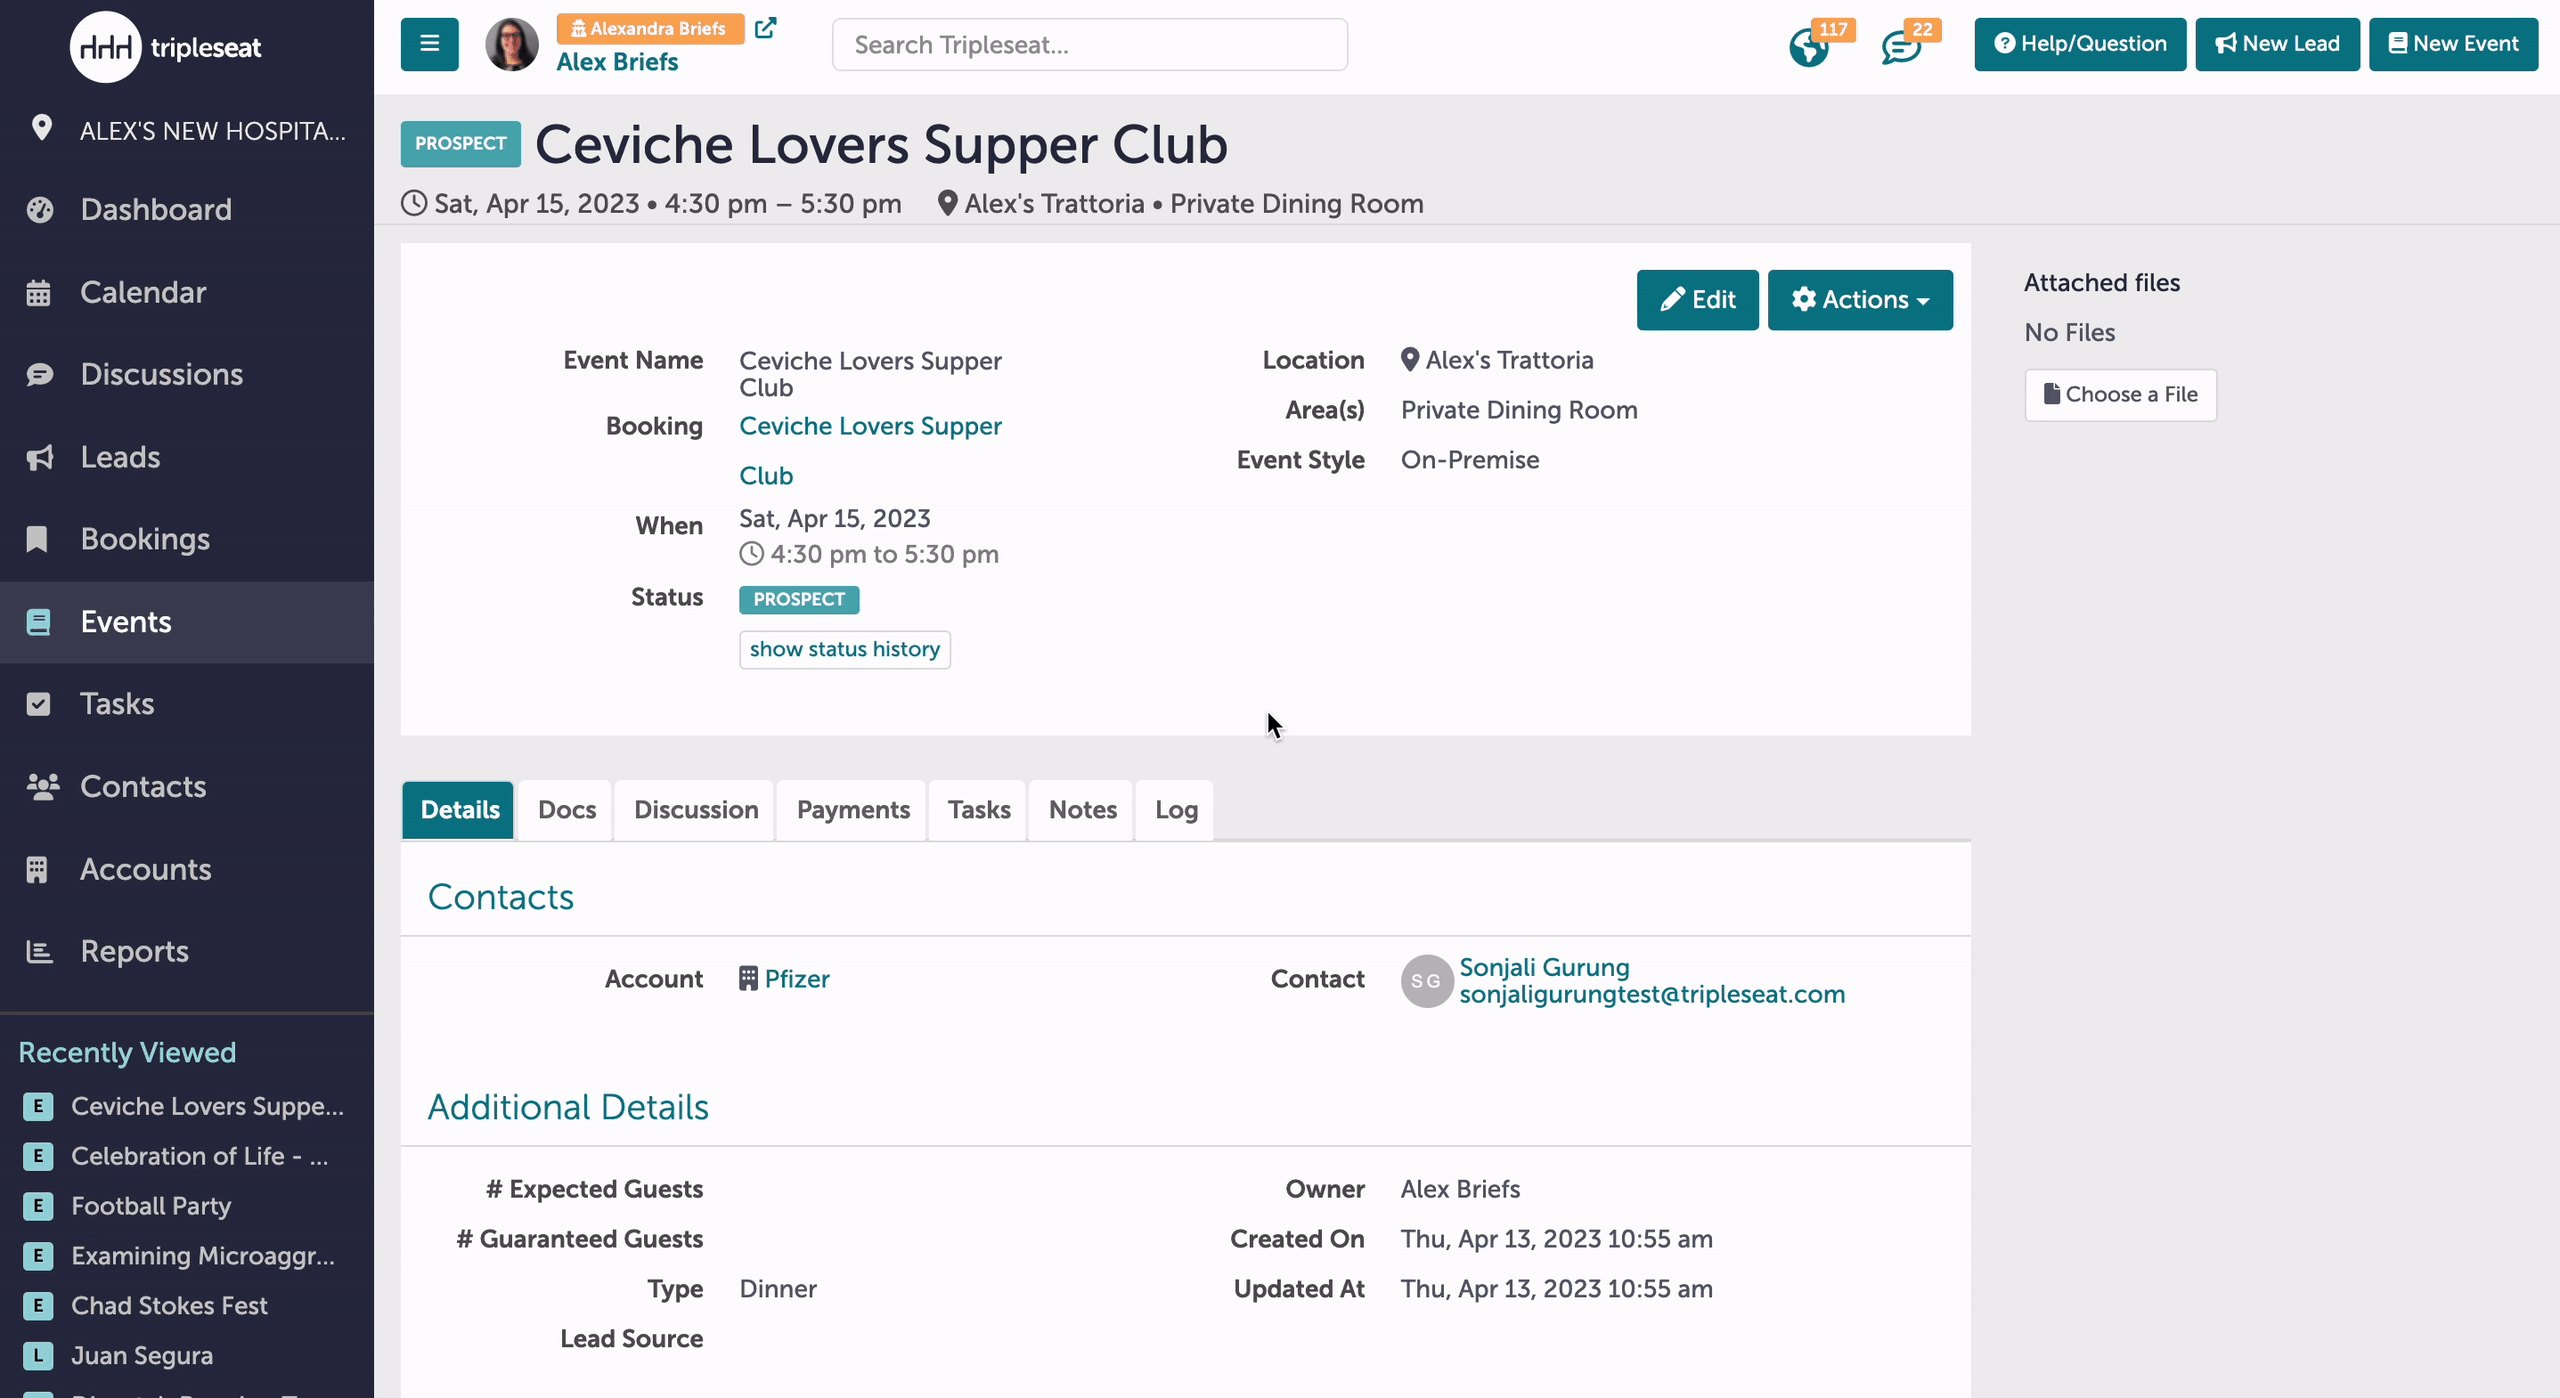This screenshot has width=2560, height=1398.
Task: Click the location pin icon in sidebar
Action: pos(41,128)
